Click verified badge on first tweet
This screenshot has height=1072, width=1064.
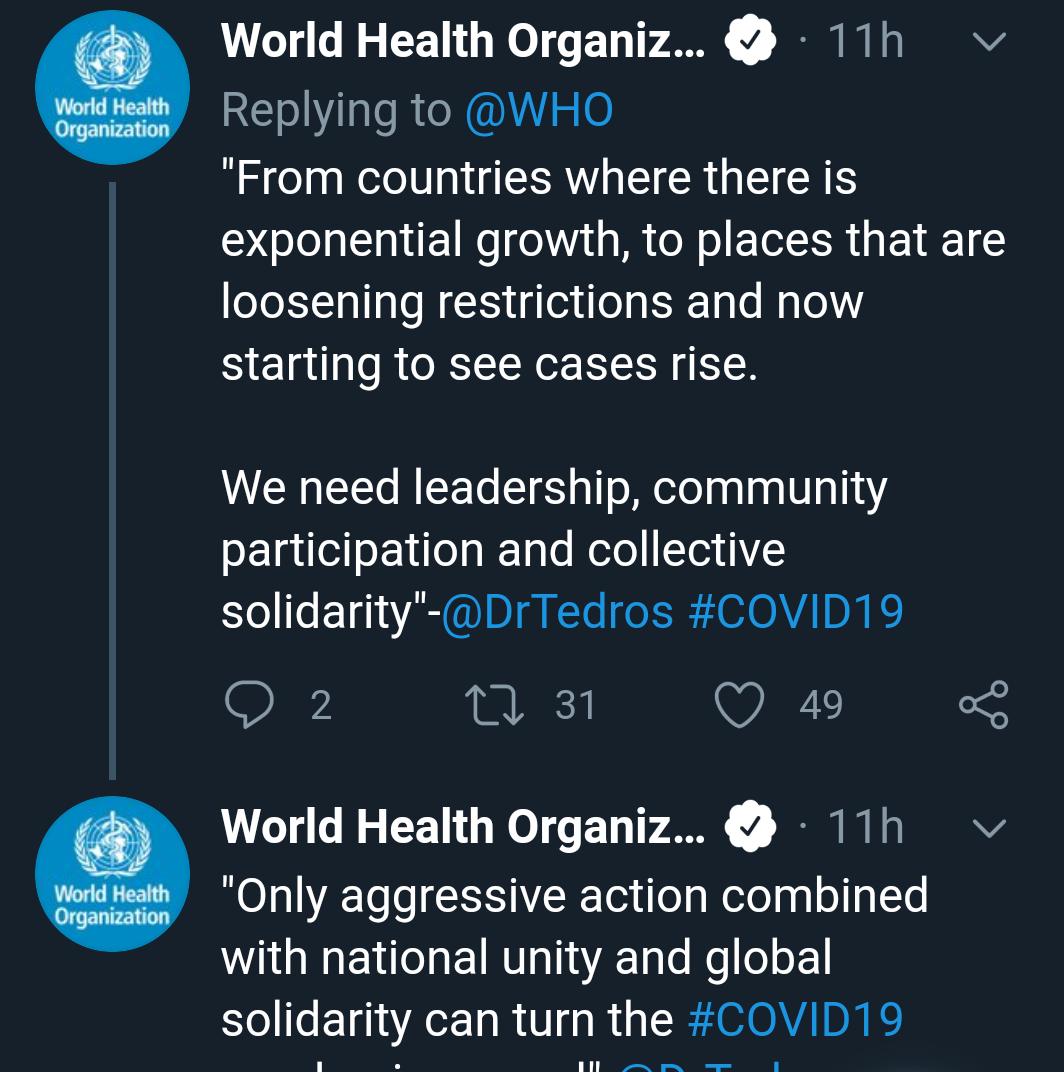[x=750, y=42]
